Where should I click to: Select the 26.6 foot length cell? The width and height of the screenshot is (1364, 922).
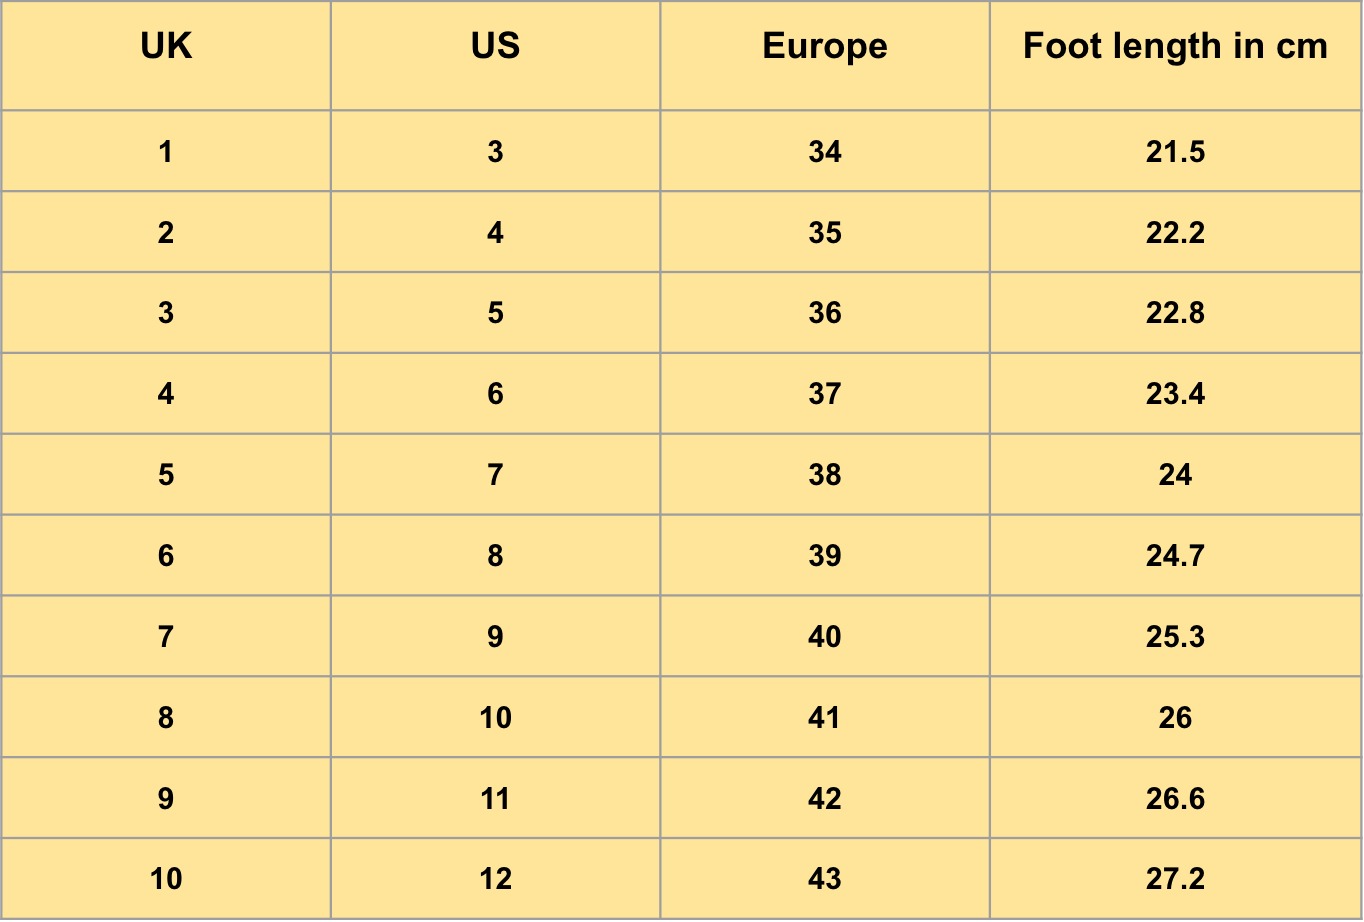point(1175,799)
